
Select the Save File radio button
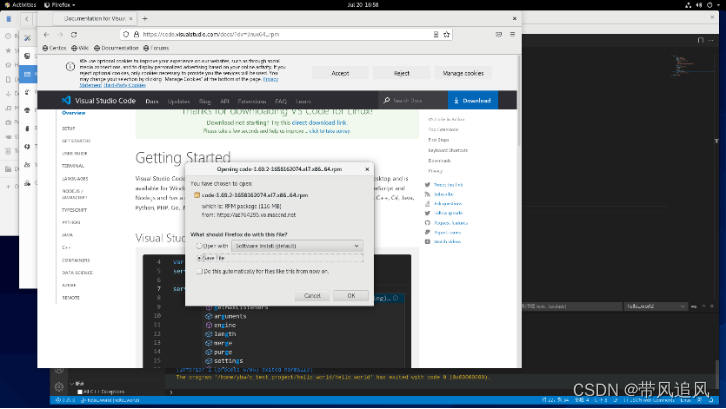(199, 258)
